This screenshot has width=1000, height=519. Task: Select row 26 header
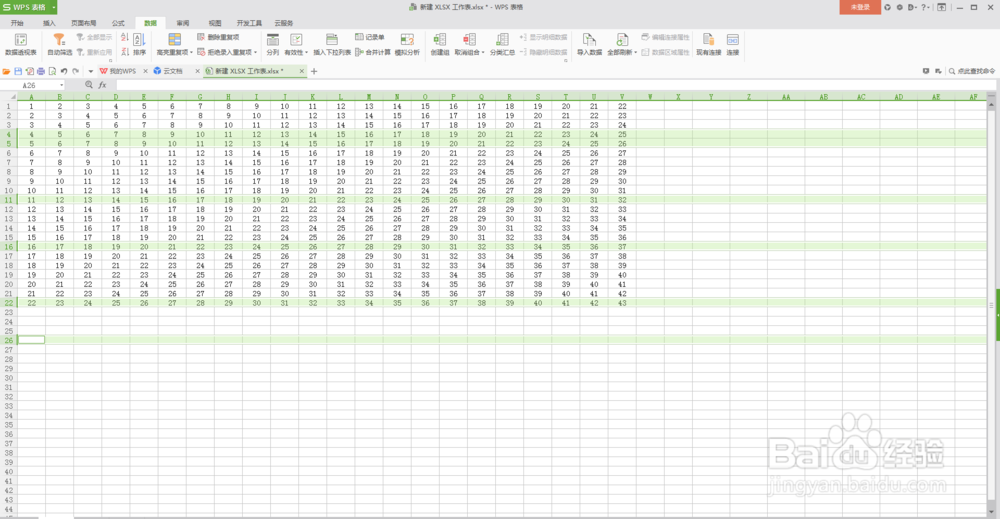(x=8, y=340)
